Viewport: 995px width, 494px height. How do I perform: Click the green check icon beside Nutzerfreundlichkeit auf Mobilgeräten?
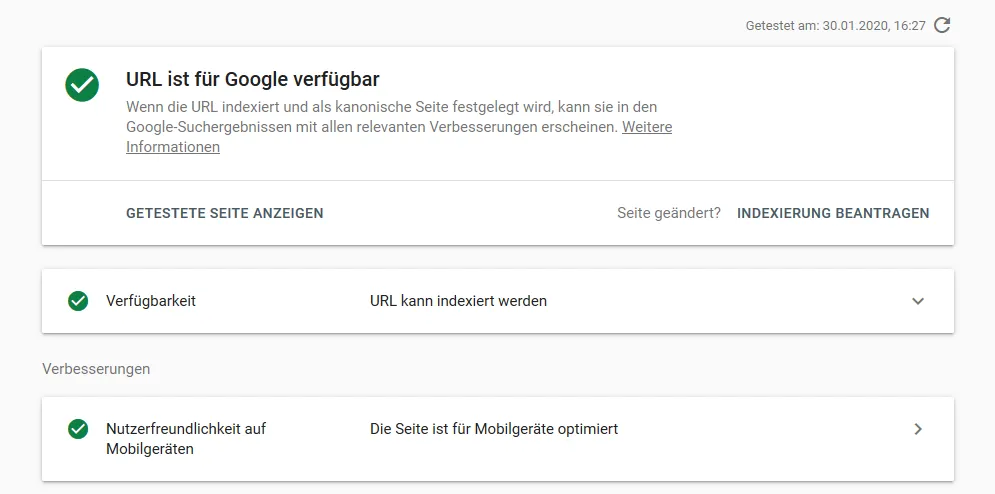pos(78,429)
